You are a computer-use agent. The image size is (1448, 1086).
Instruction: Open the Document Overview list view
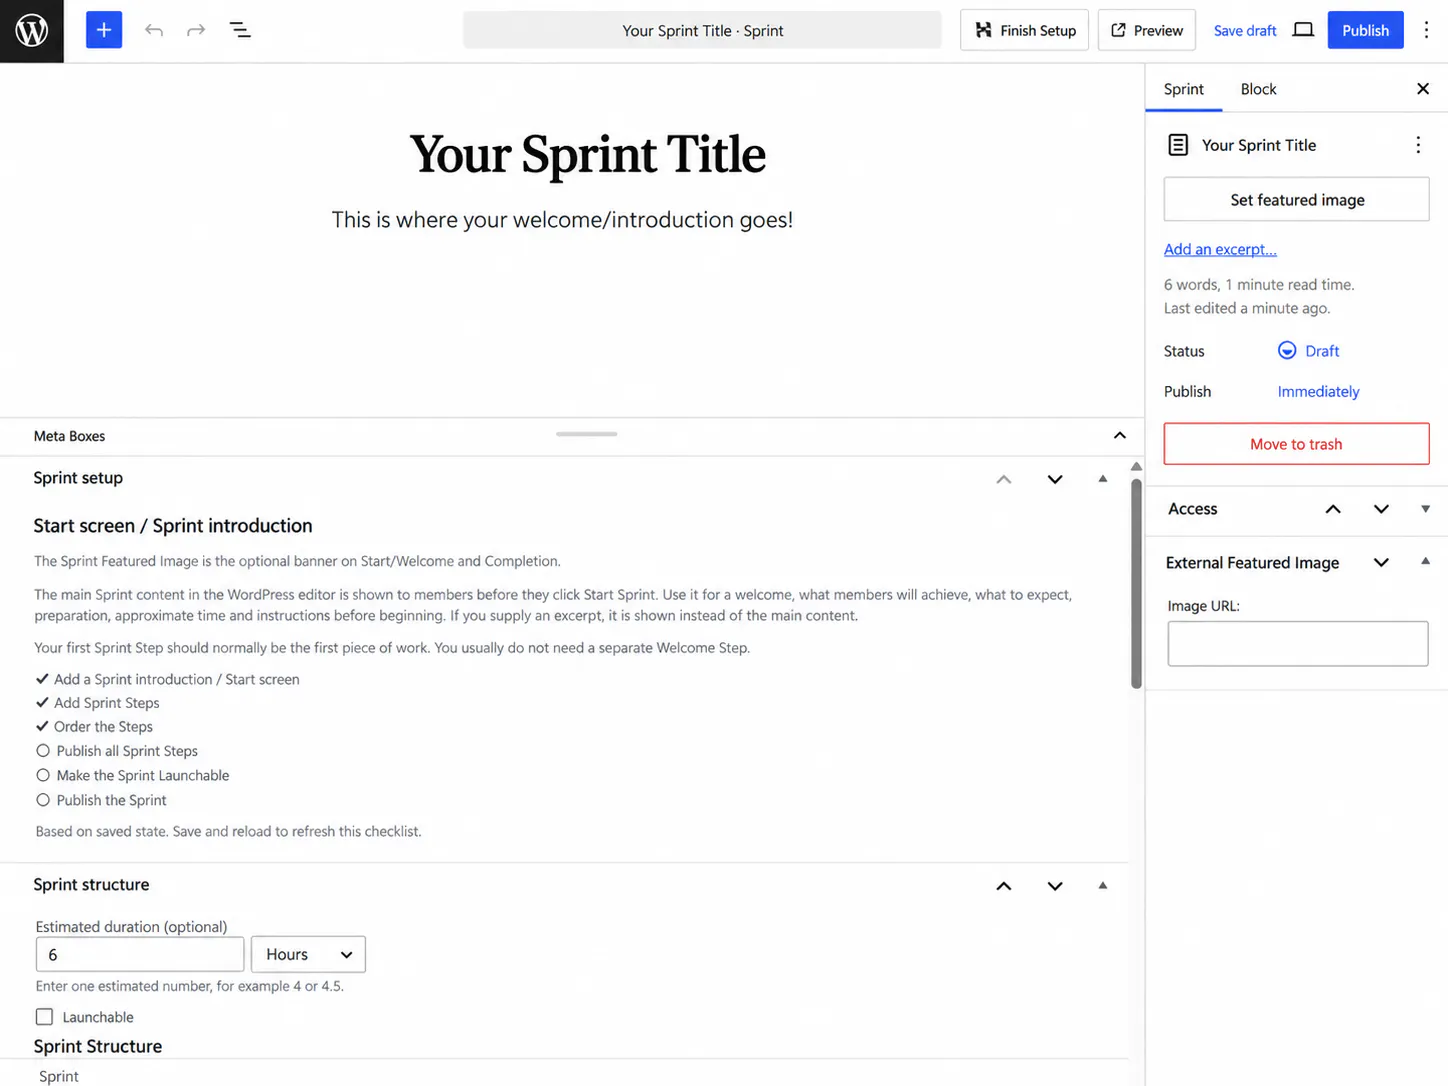point(240,30)
